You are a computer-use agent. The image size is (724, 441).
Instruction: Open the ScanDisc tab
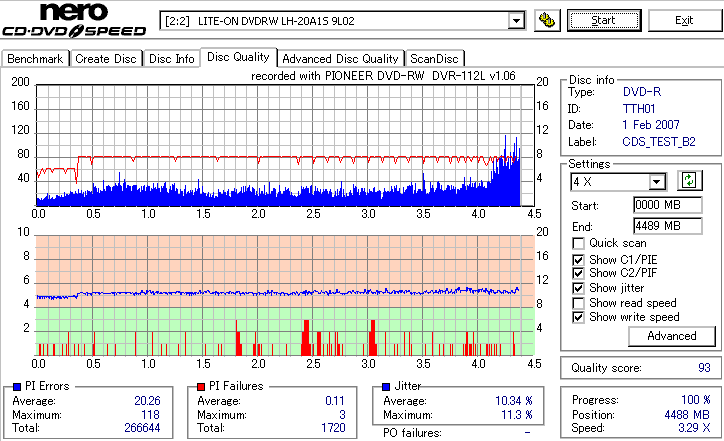click(x=434, y=59)
